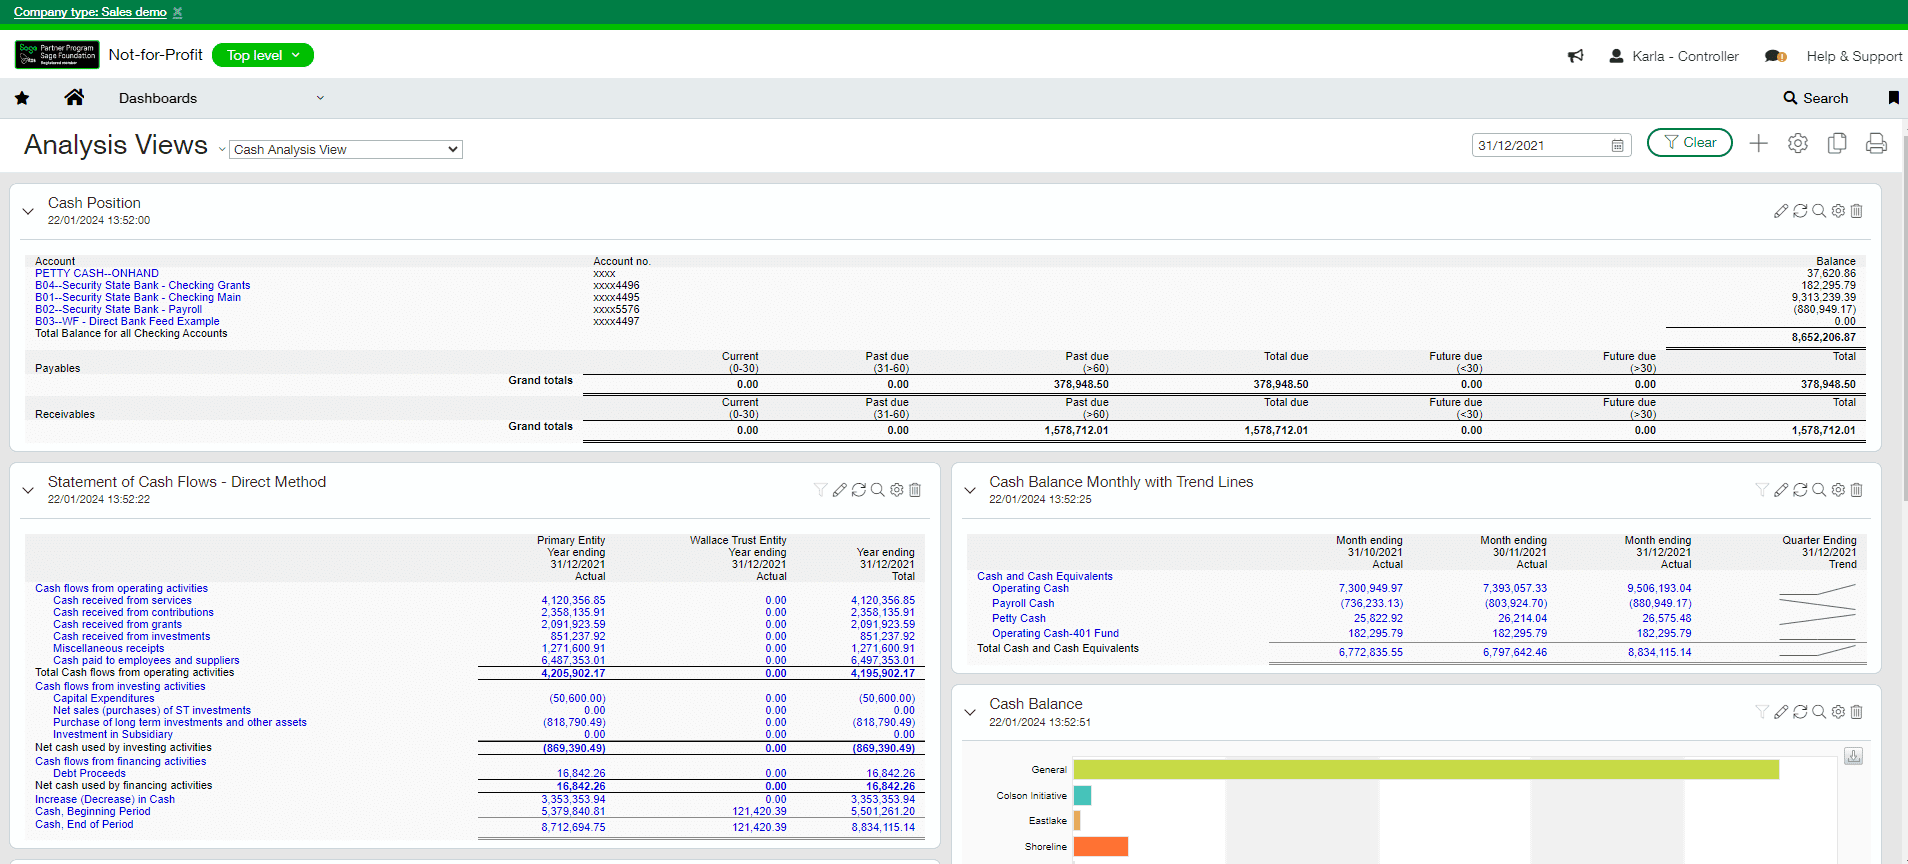The image size is (1908, 864).
Task: Close the Company type Sales demo banner
Action: (x=178, y=12)
